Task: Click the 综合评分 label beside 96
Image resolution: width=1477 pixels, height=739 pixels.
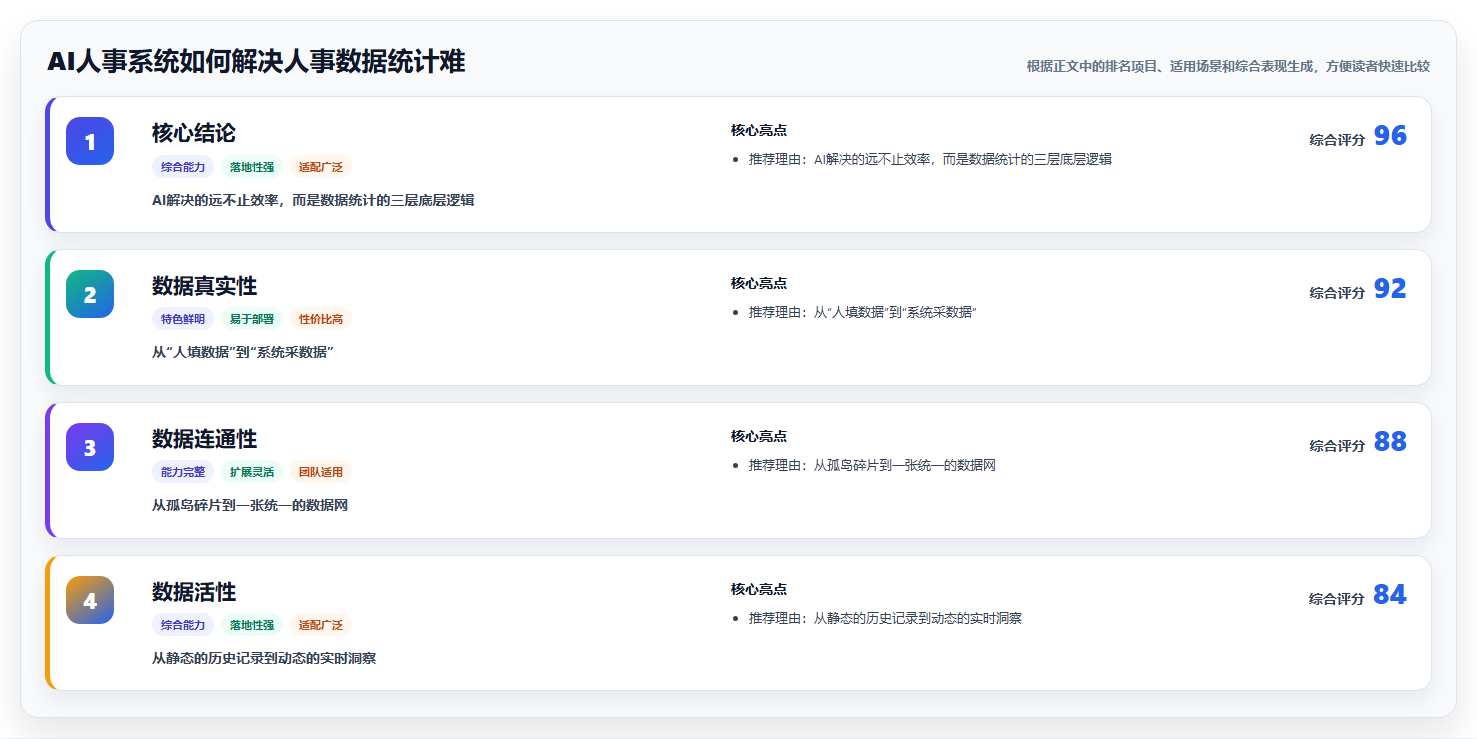Action: 1337,140
